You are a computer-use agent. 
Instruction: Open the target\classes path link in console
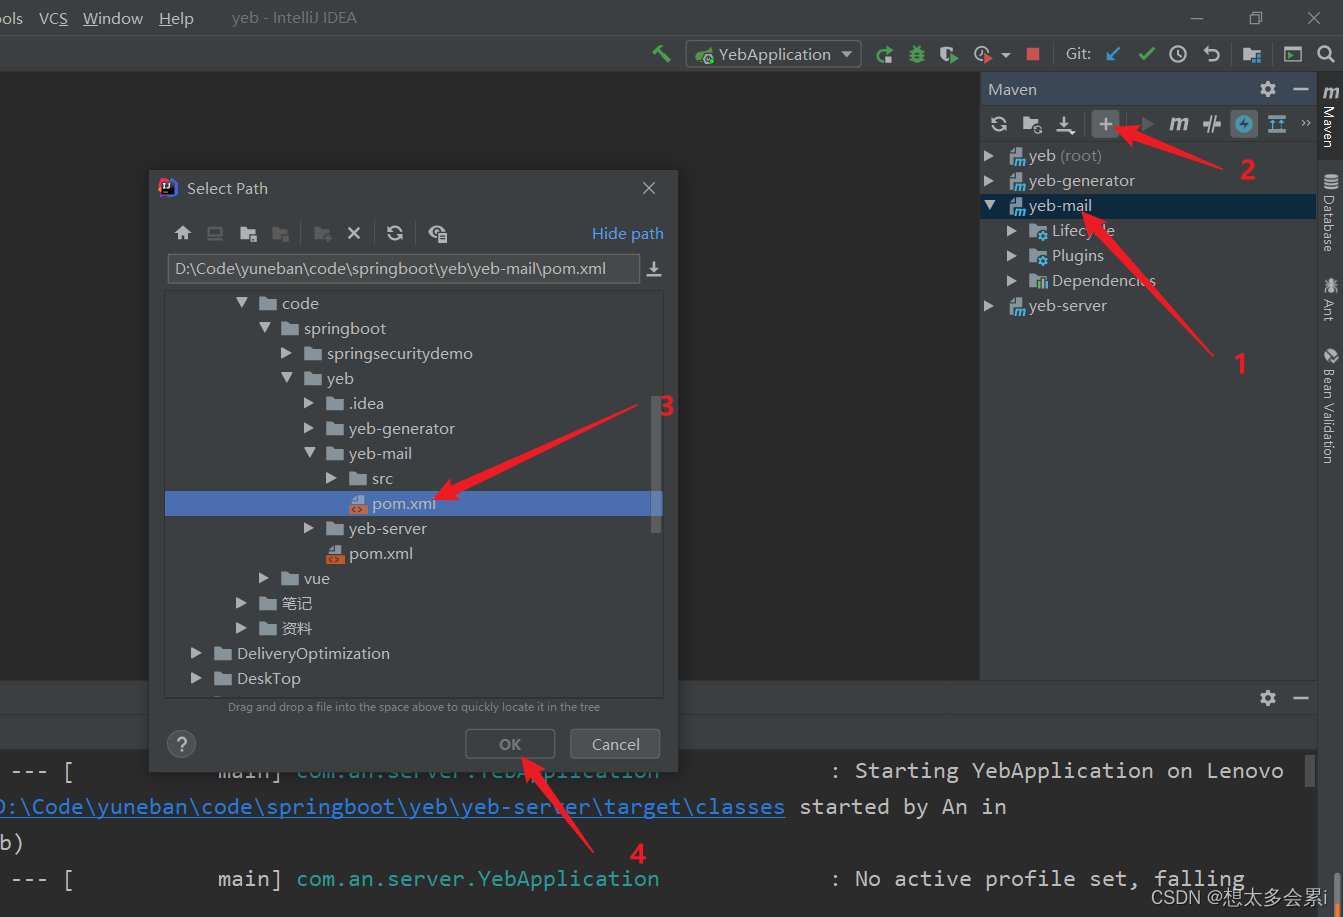(x=392, y=806)
